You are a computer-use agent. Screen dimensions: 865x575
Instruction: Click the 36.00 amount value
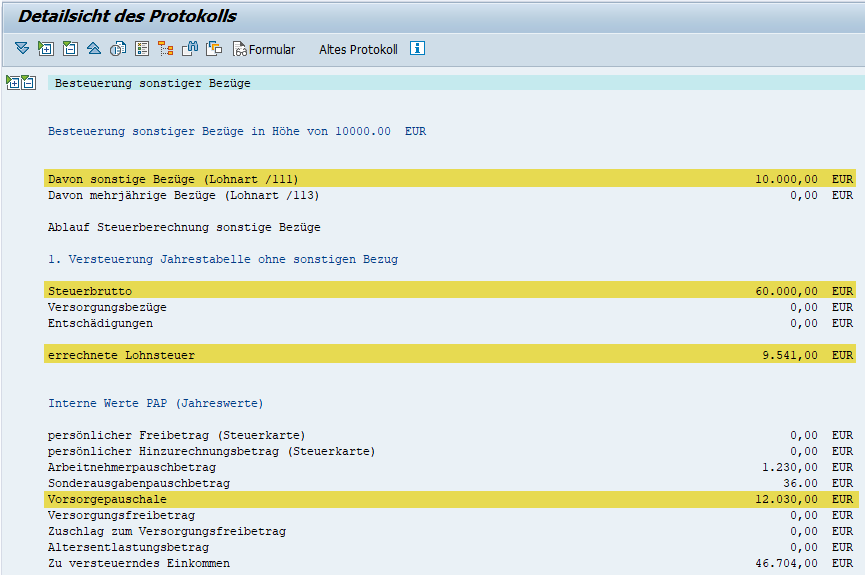tap(800, 483)
